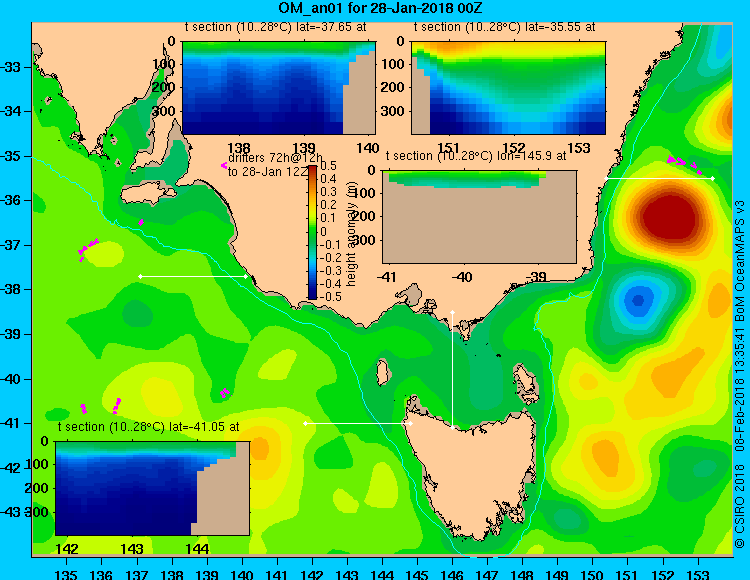Click the white section line west of Tasmania
Image resolution: width=750 pixels, height=580 pixels.
coord(358,424)
